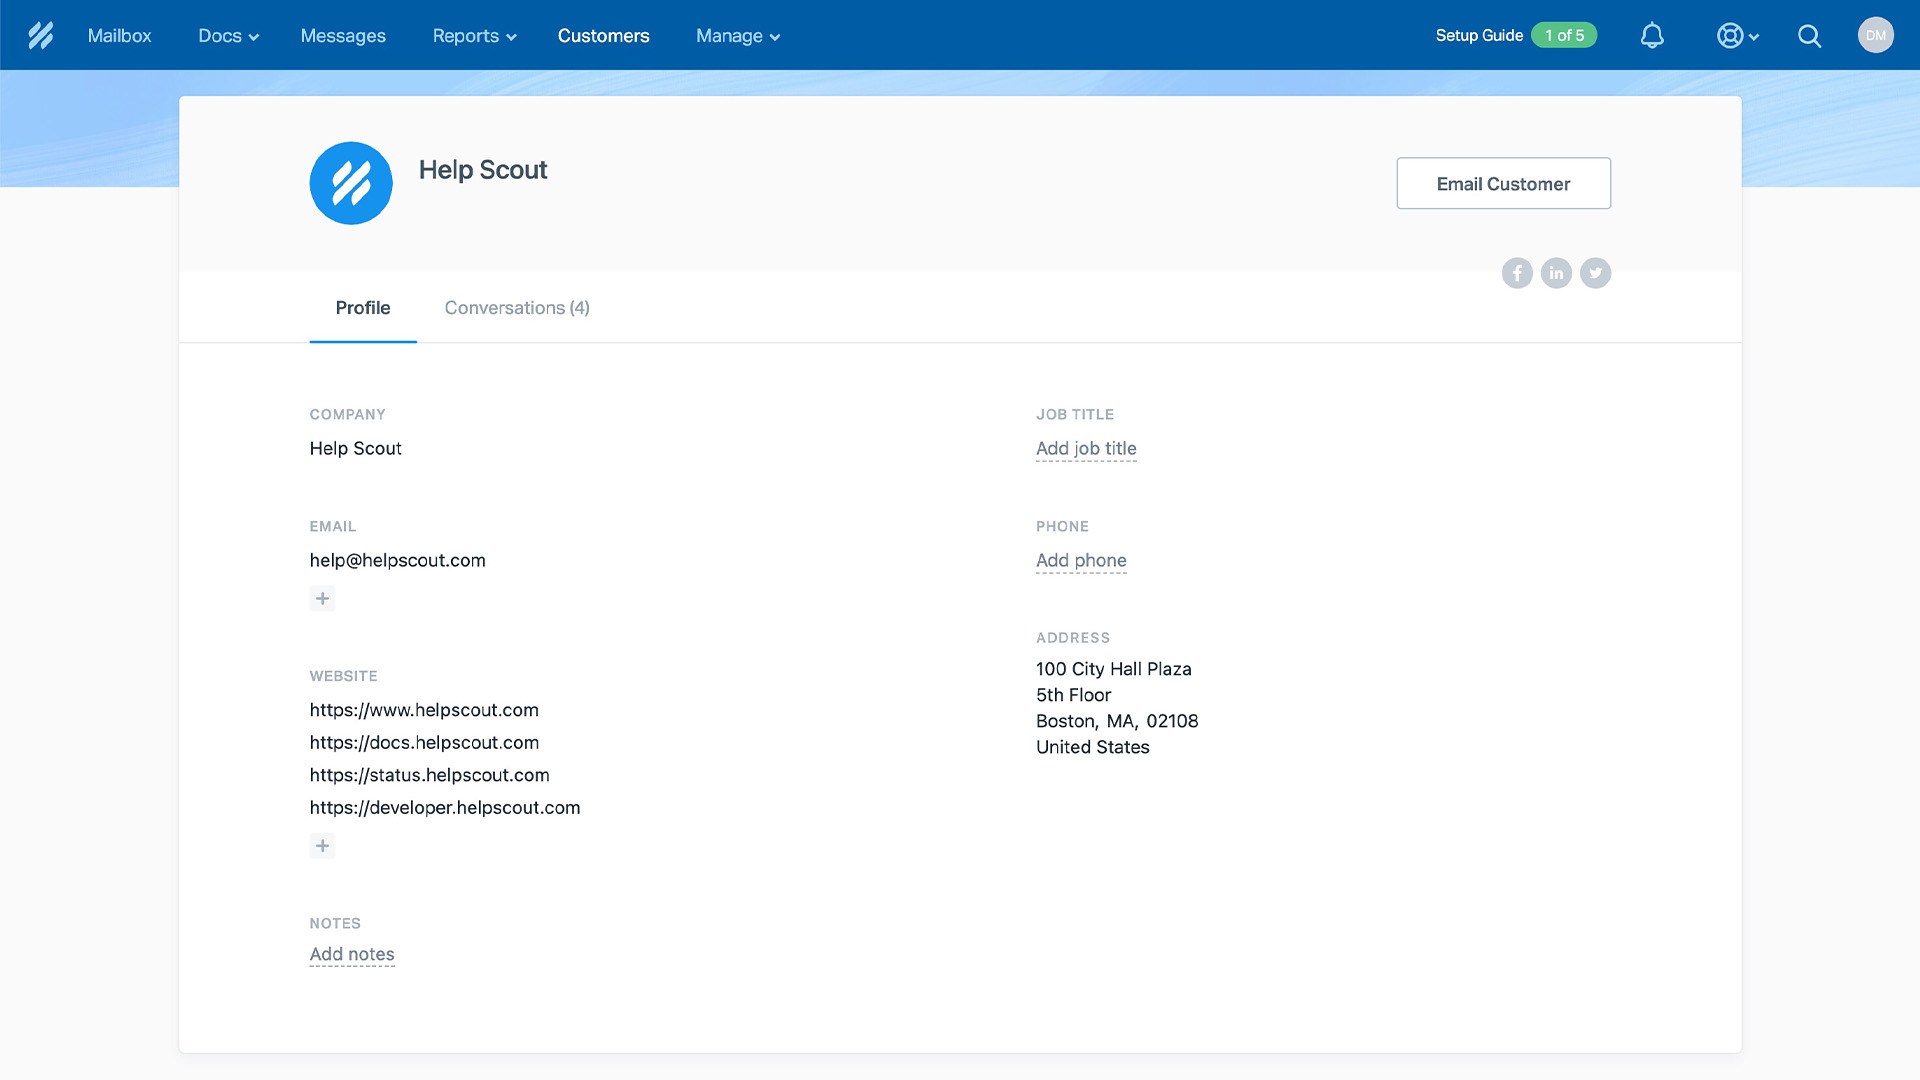Click the Help Scout logo in the navbar
This screenshot has height=1080, width=1920.
point(40,36)
